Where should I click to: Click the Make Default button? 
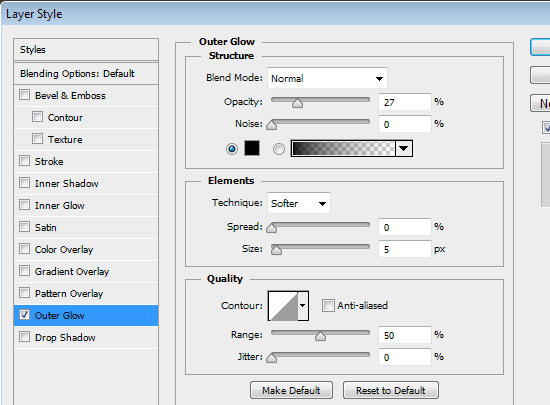[x=291, y=390]
